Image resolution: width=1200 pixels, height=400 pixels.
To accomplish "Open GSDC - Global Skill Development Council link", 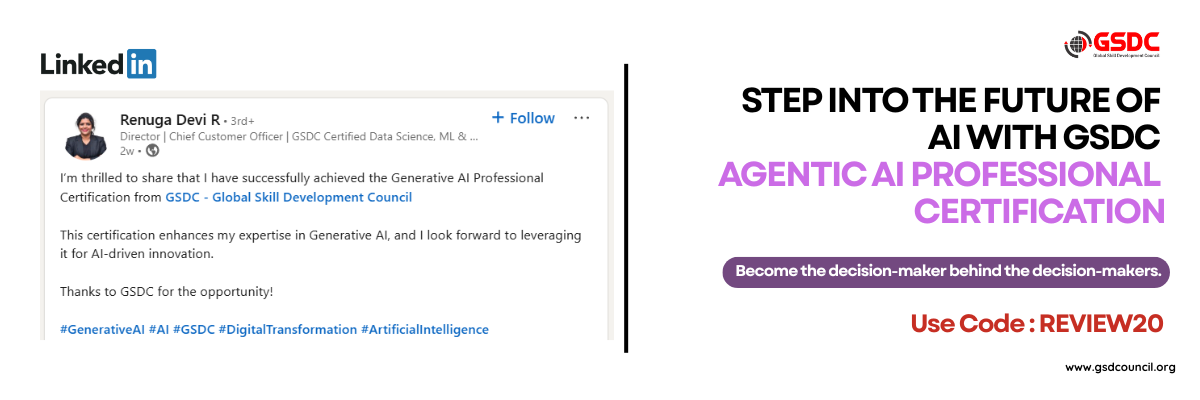I will pyautogui.click(x=288, y=197).
